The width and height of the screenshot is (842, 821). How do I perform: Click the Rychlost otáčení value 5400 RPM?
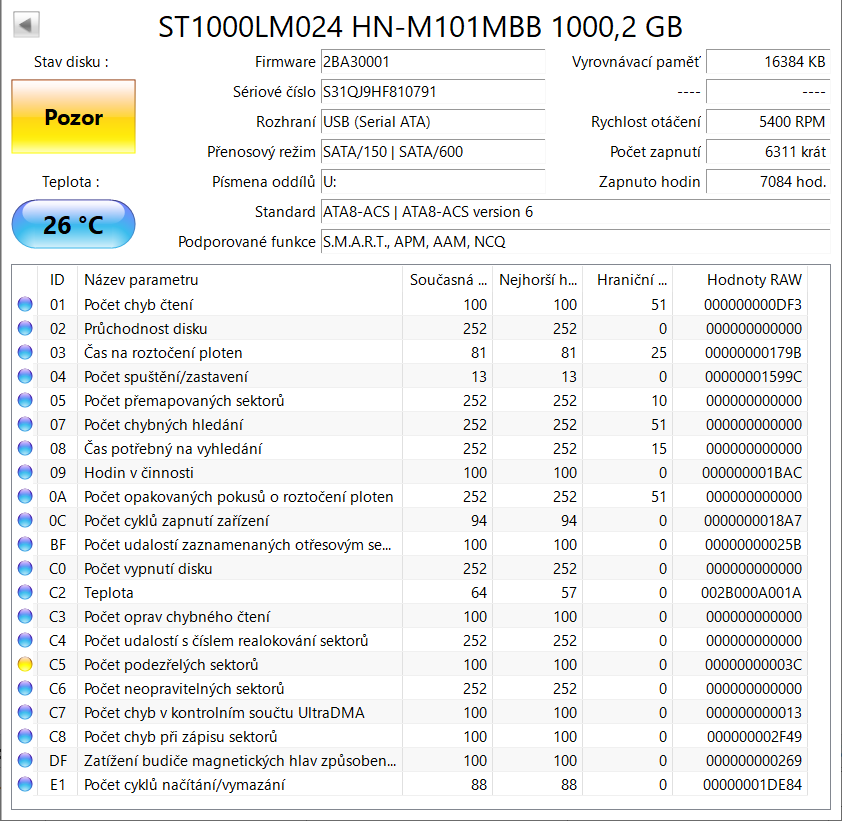767,122
